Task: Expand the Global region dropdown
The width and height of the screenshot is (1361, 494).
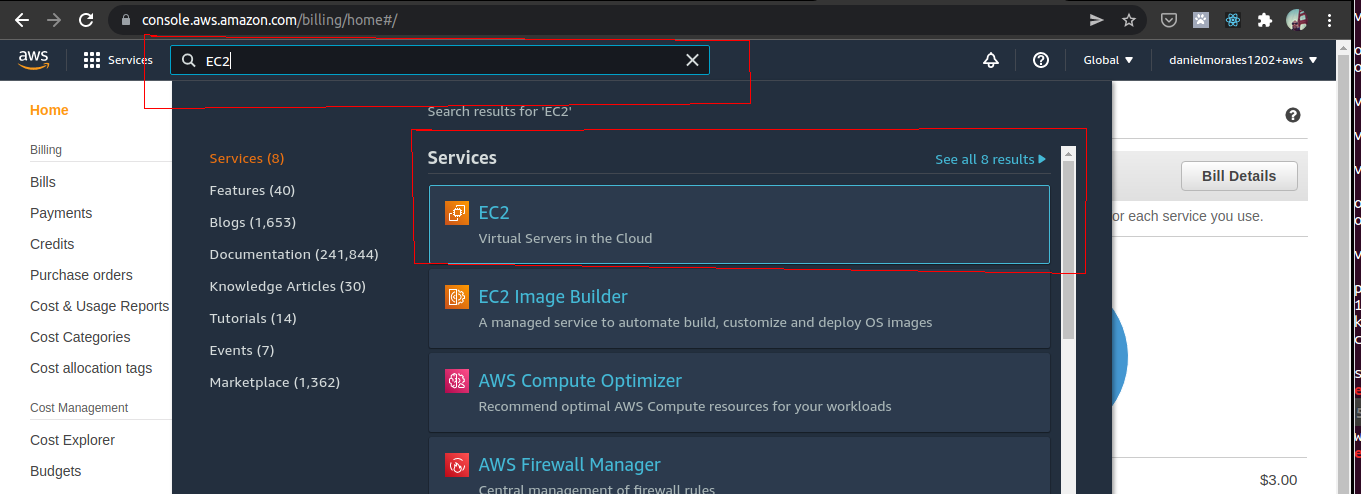Action: tap(1109, 60)
